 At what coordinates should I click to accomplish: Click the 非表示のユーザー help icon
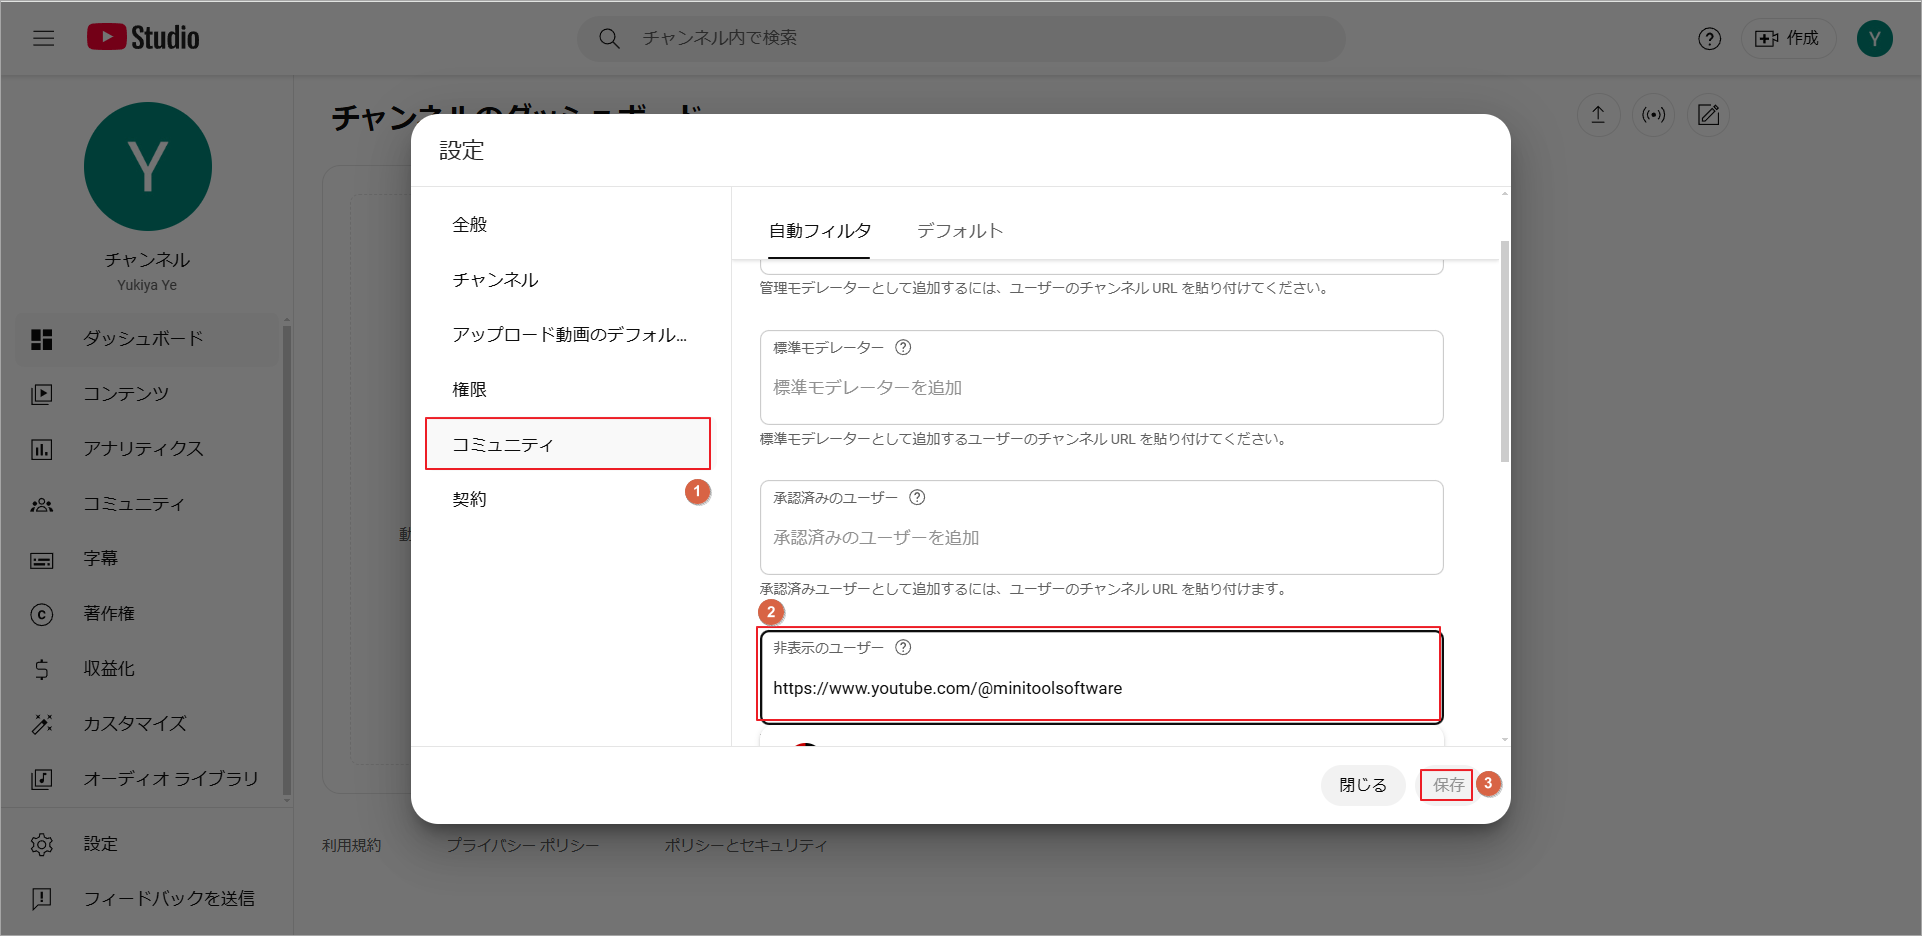[x=903, y=648]
